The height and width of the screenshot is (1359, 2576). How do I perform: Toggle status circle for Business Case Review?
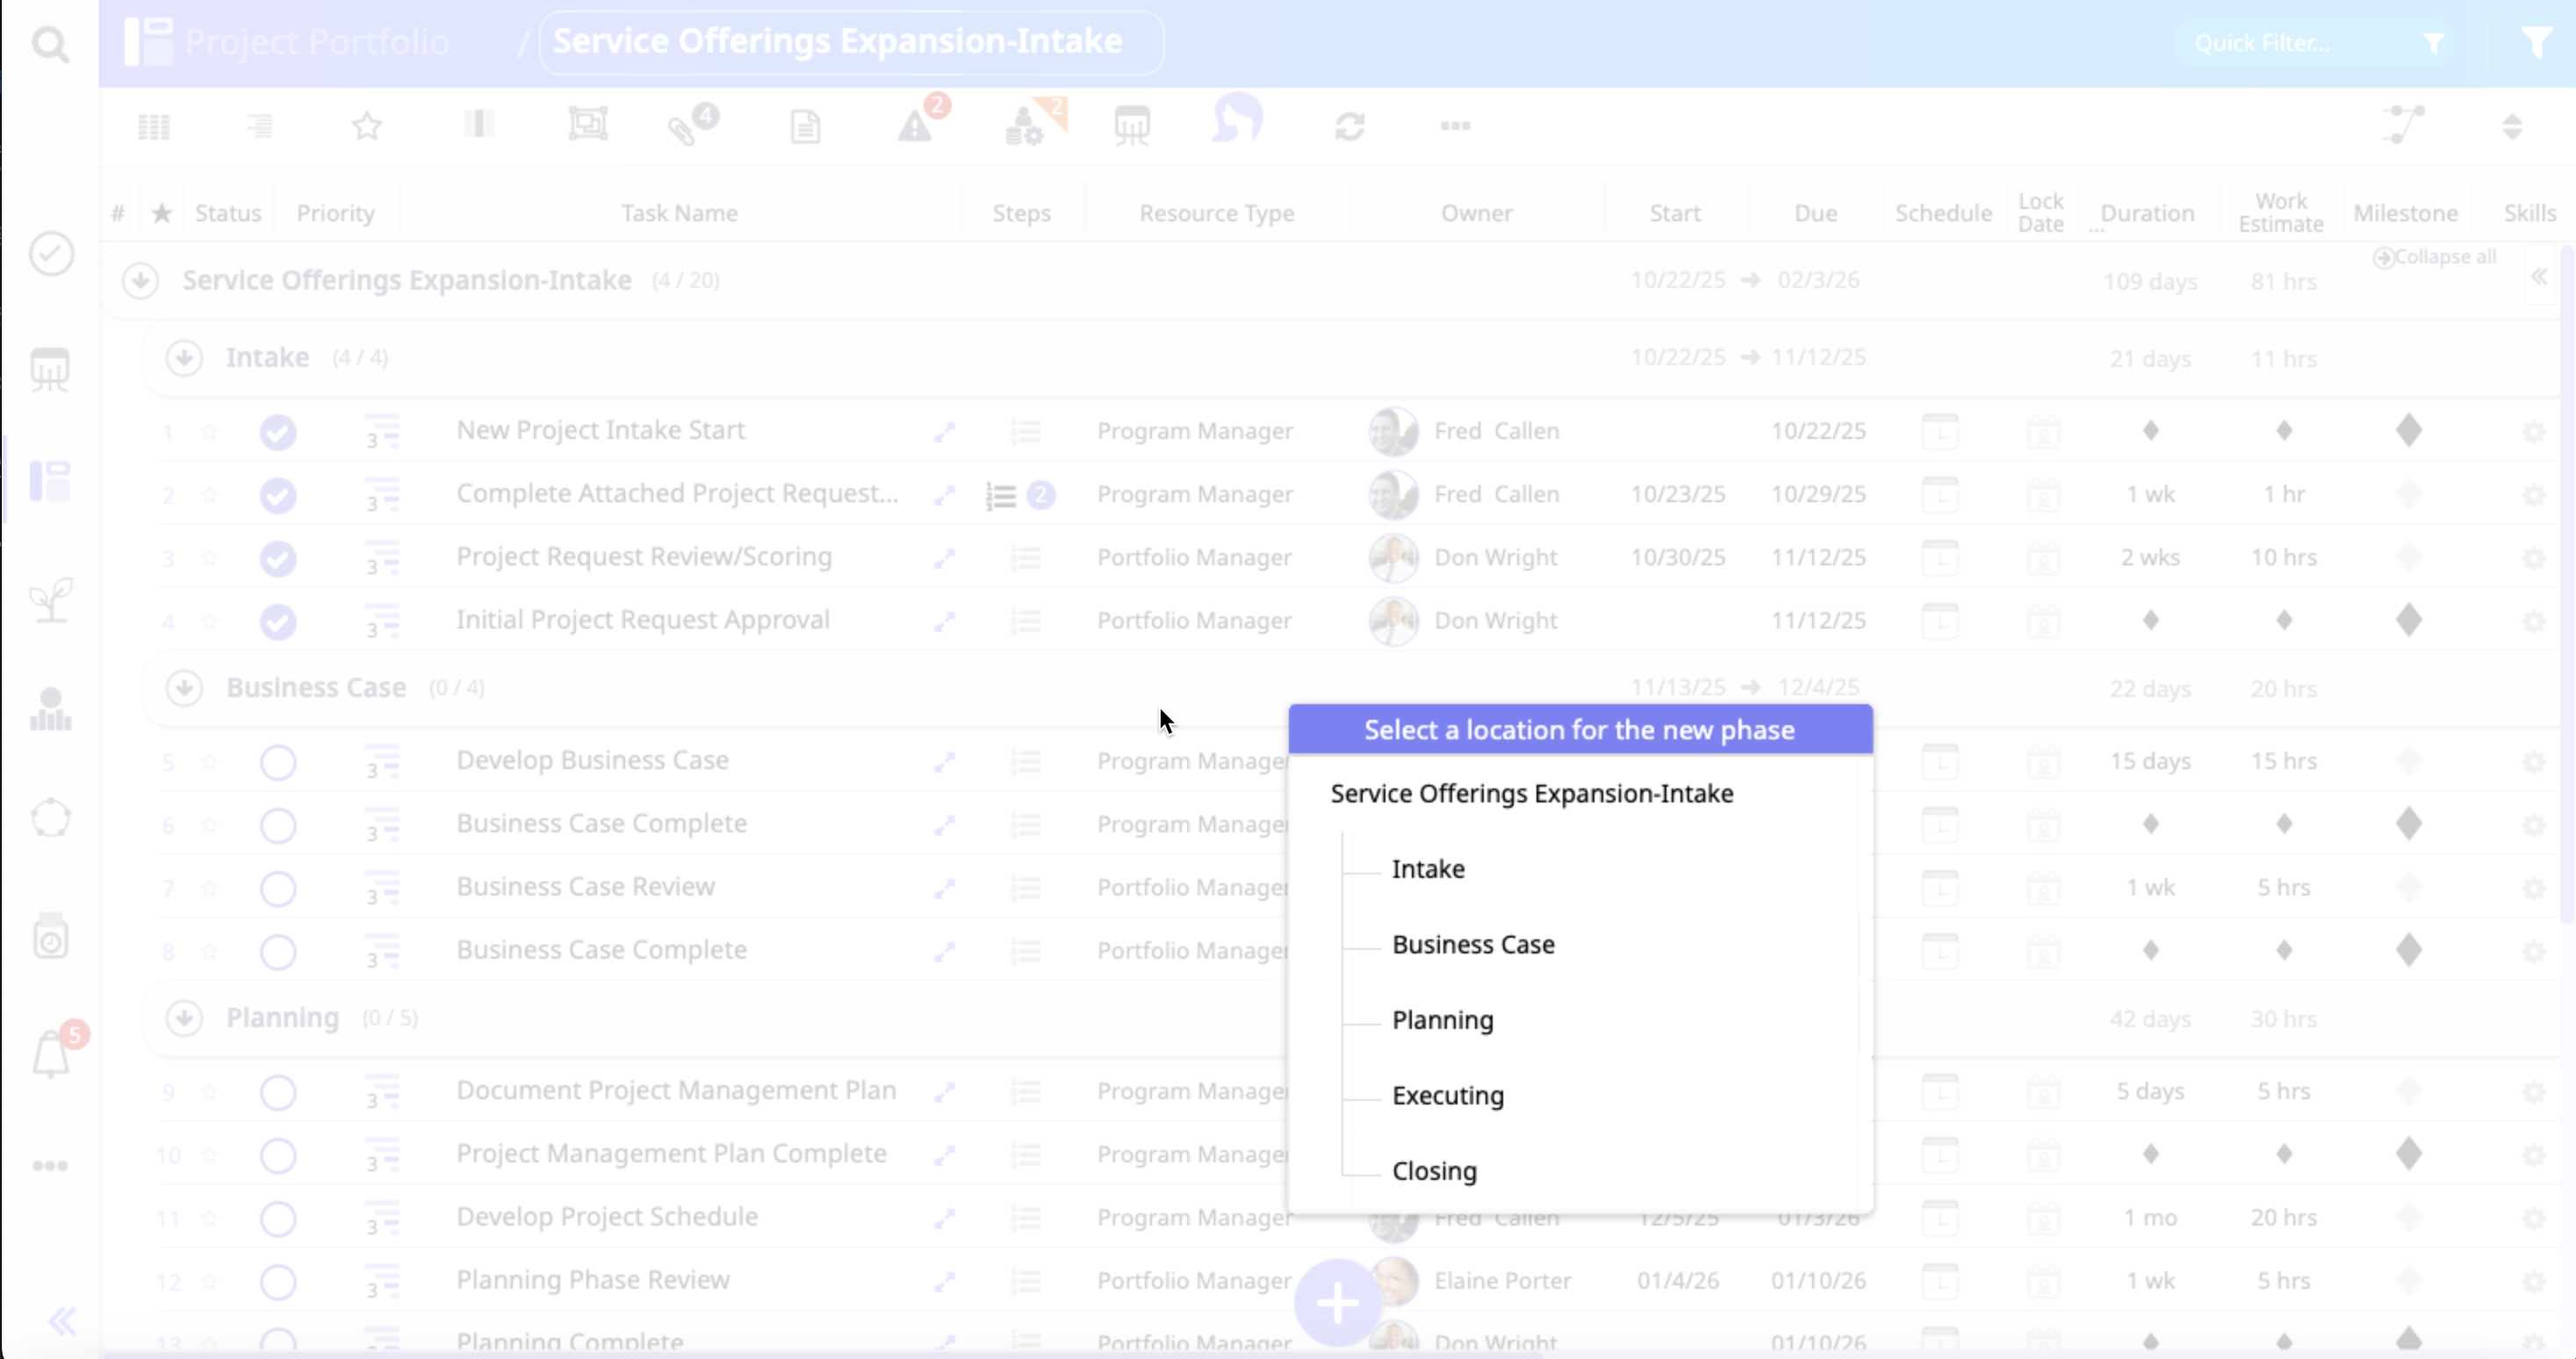pyautogui.click(x=278, y=888)
